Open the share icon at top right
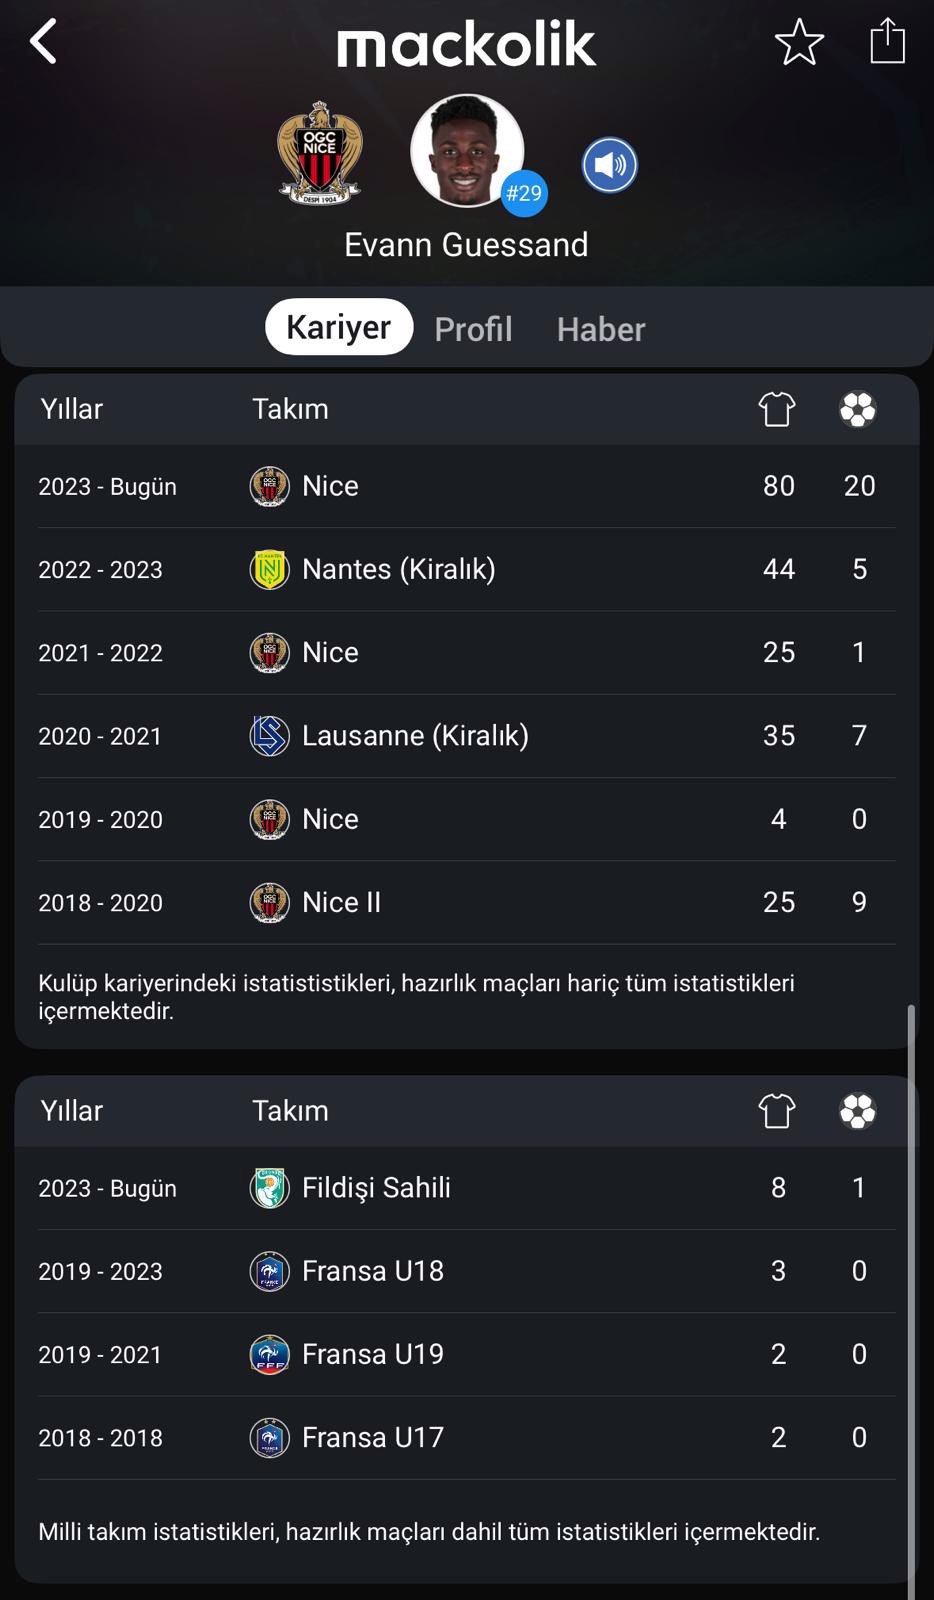The image size is (934, 1600). (x=887, y=41)
